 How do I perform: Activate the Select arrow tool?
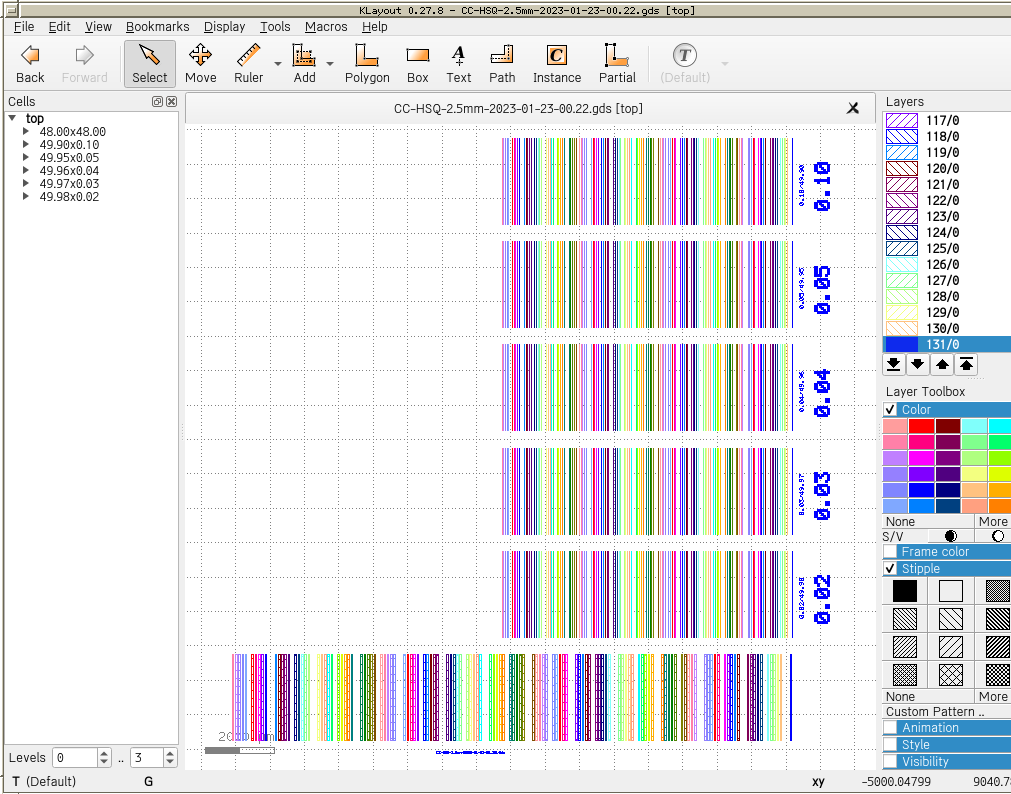[150, 63]
